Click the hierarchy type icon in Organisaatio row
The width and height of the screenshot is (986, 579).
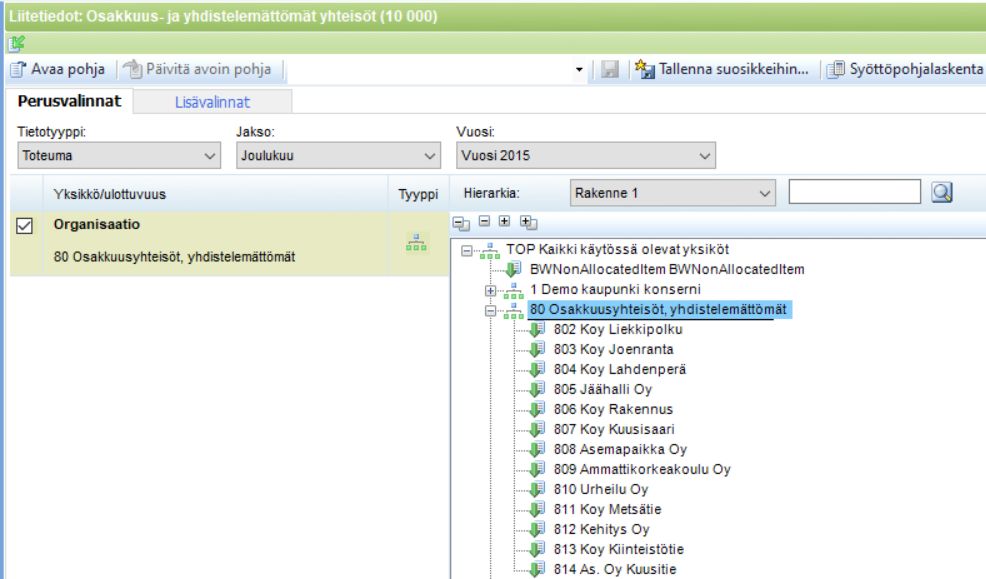[x=416, y=243]
